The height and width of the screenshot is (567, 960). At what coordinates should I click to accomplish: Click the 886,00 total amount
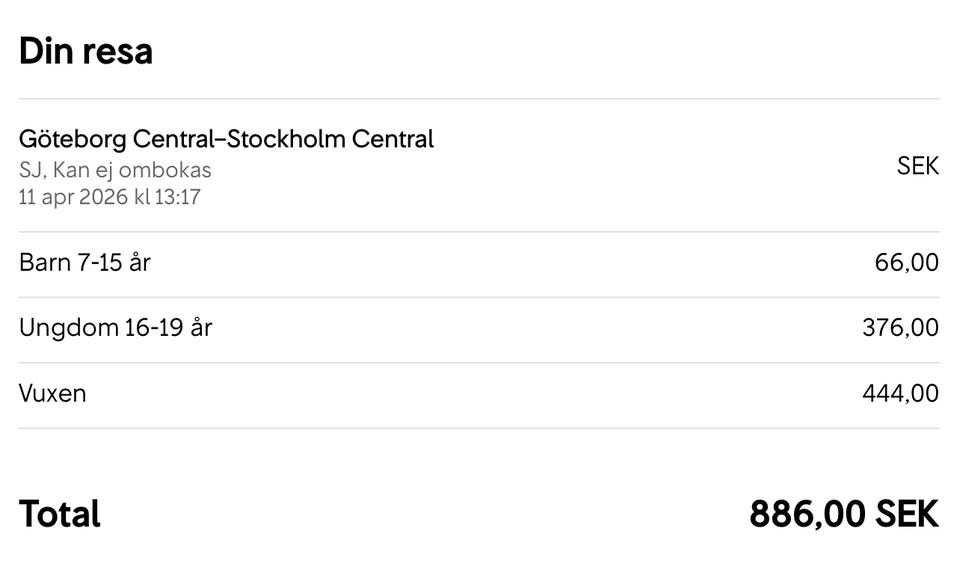pyautogui.click(x=806, y=515)
